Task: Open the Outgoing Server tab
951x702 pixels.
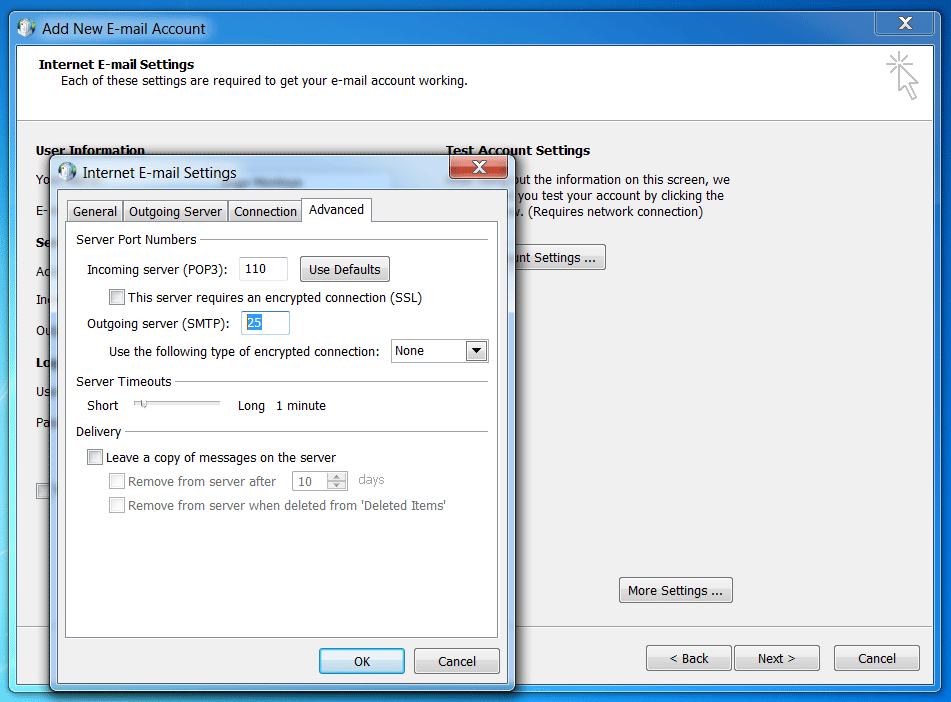Action: tap(176, 211)
